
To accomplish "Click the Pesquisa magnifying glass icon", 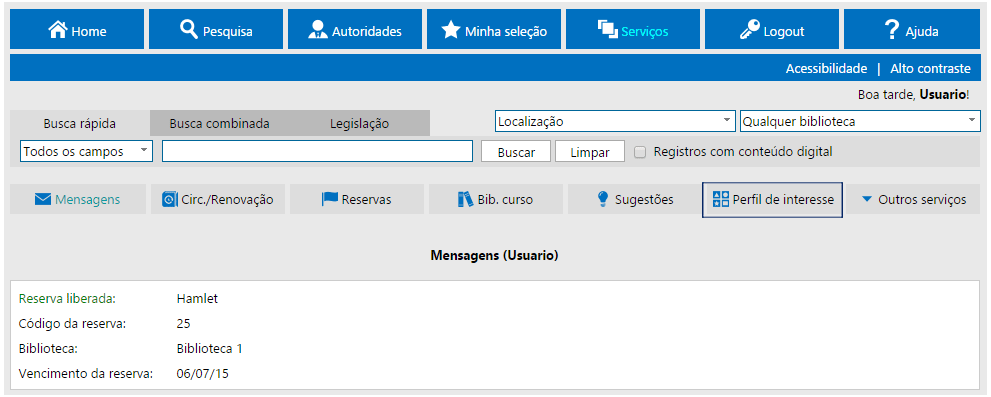I will [189, 29].
